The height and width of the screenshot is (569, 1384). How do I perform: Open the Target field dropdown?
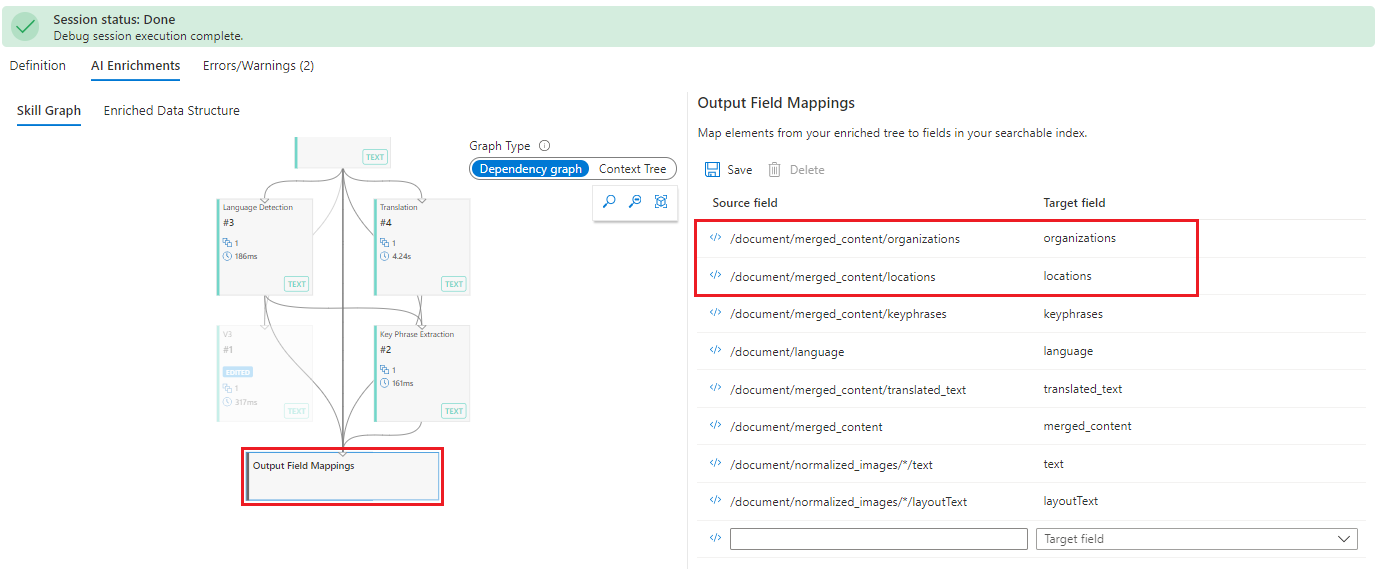(x=1197, y=539)
